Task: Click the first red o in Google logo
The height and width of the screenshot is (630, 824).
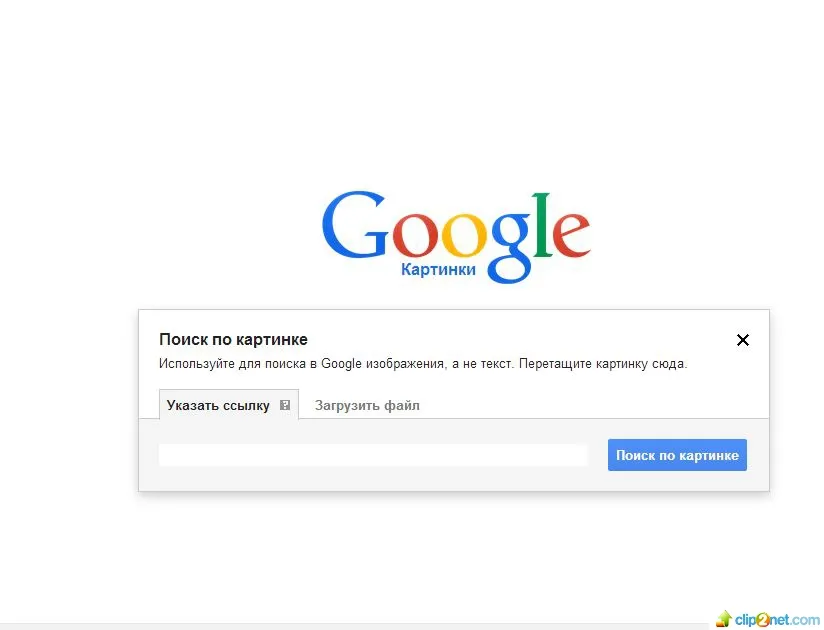Action: click(414, 236)
